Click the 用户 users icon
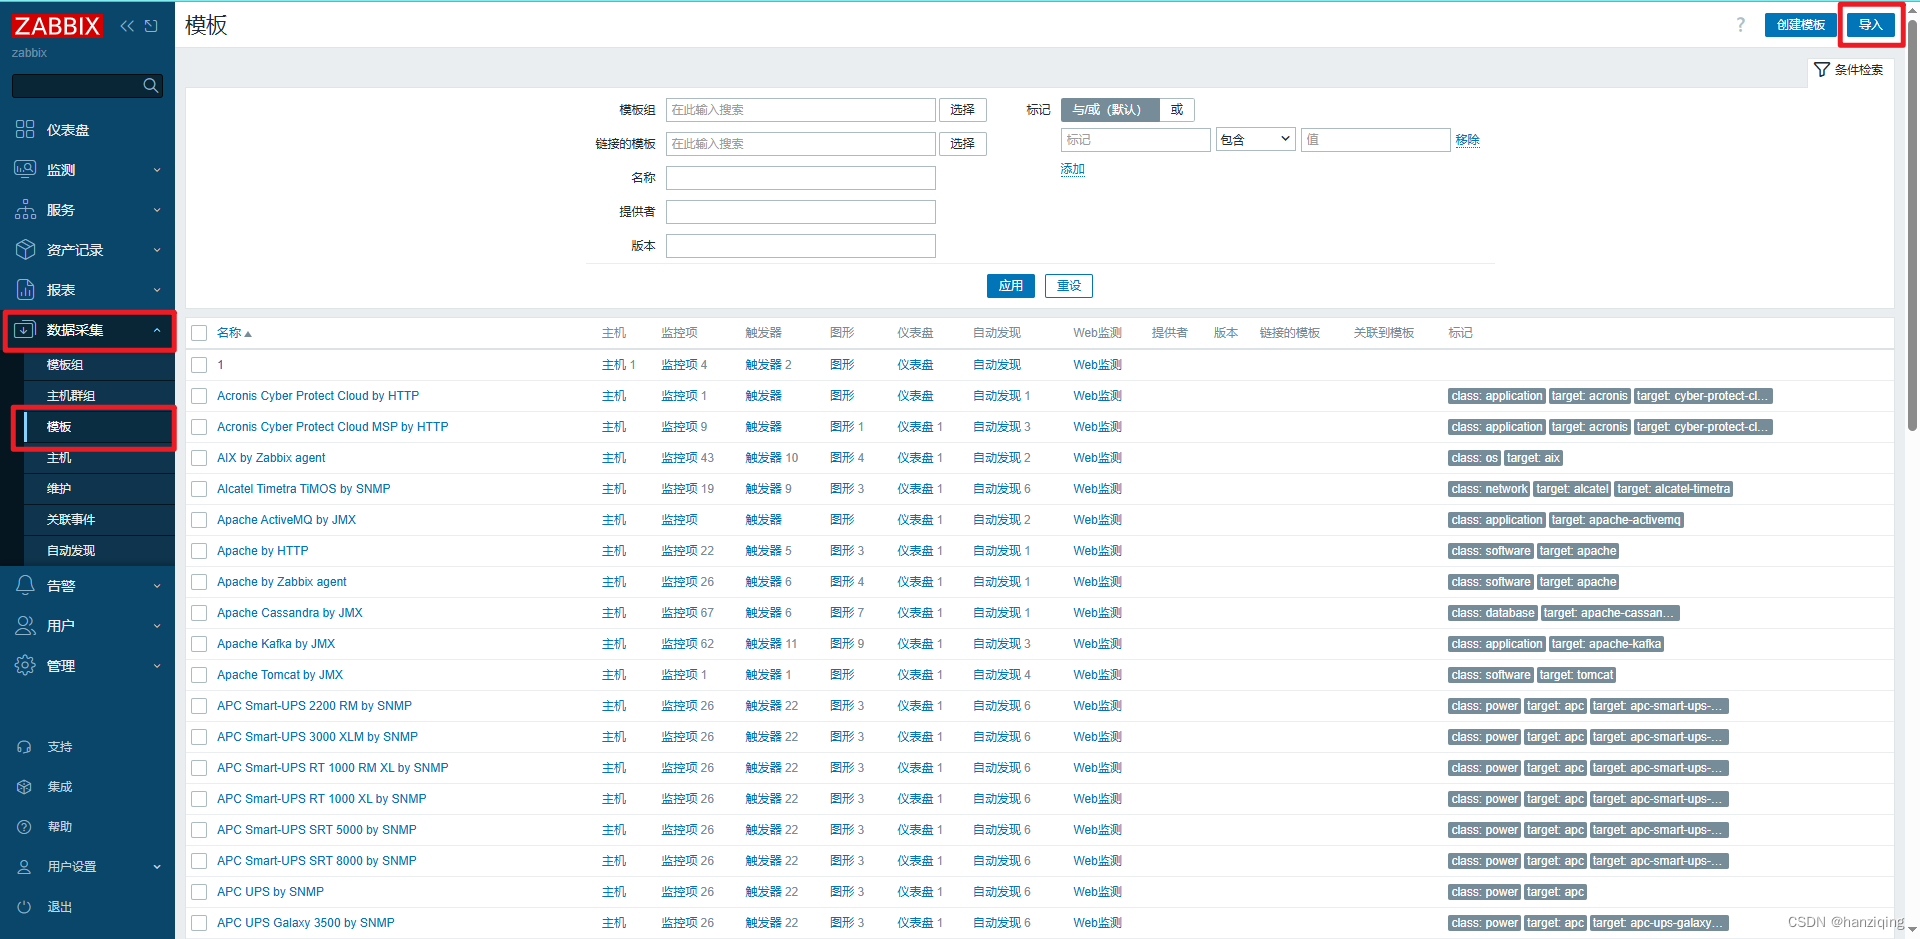 [25, 626]
